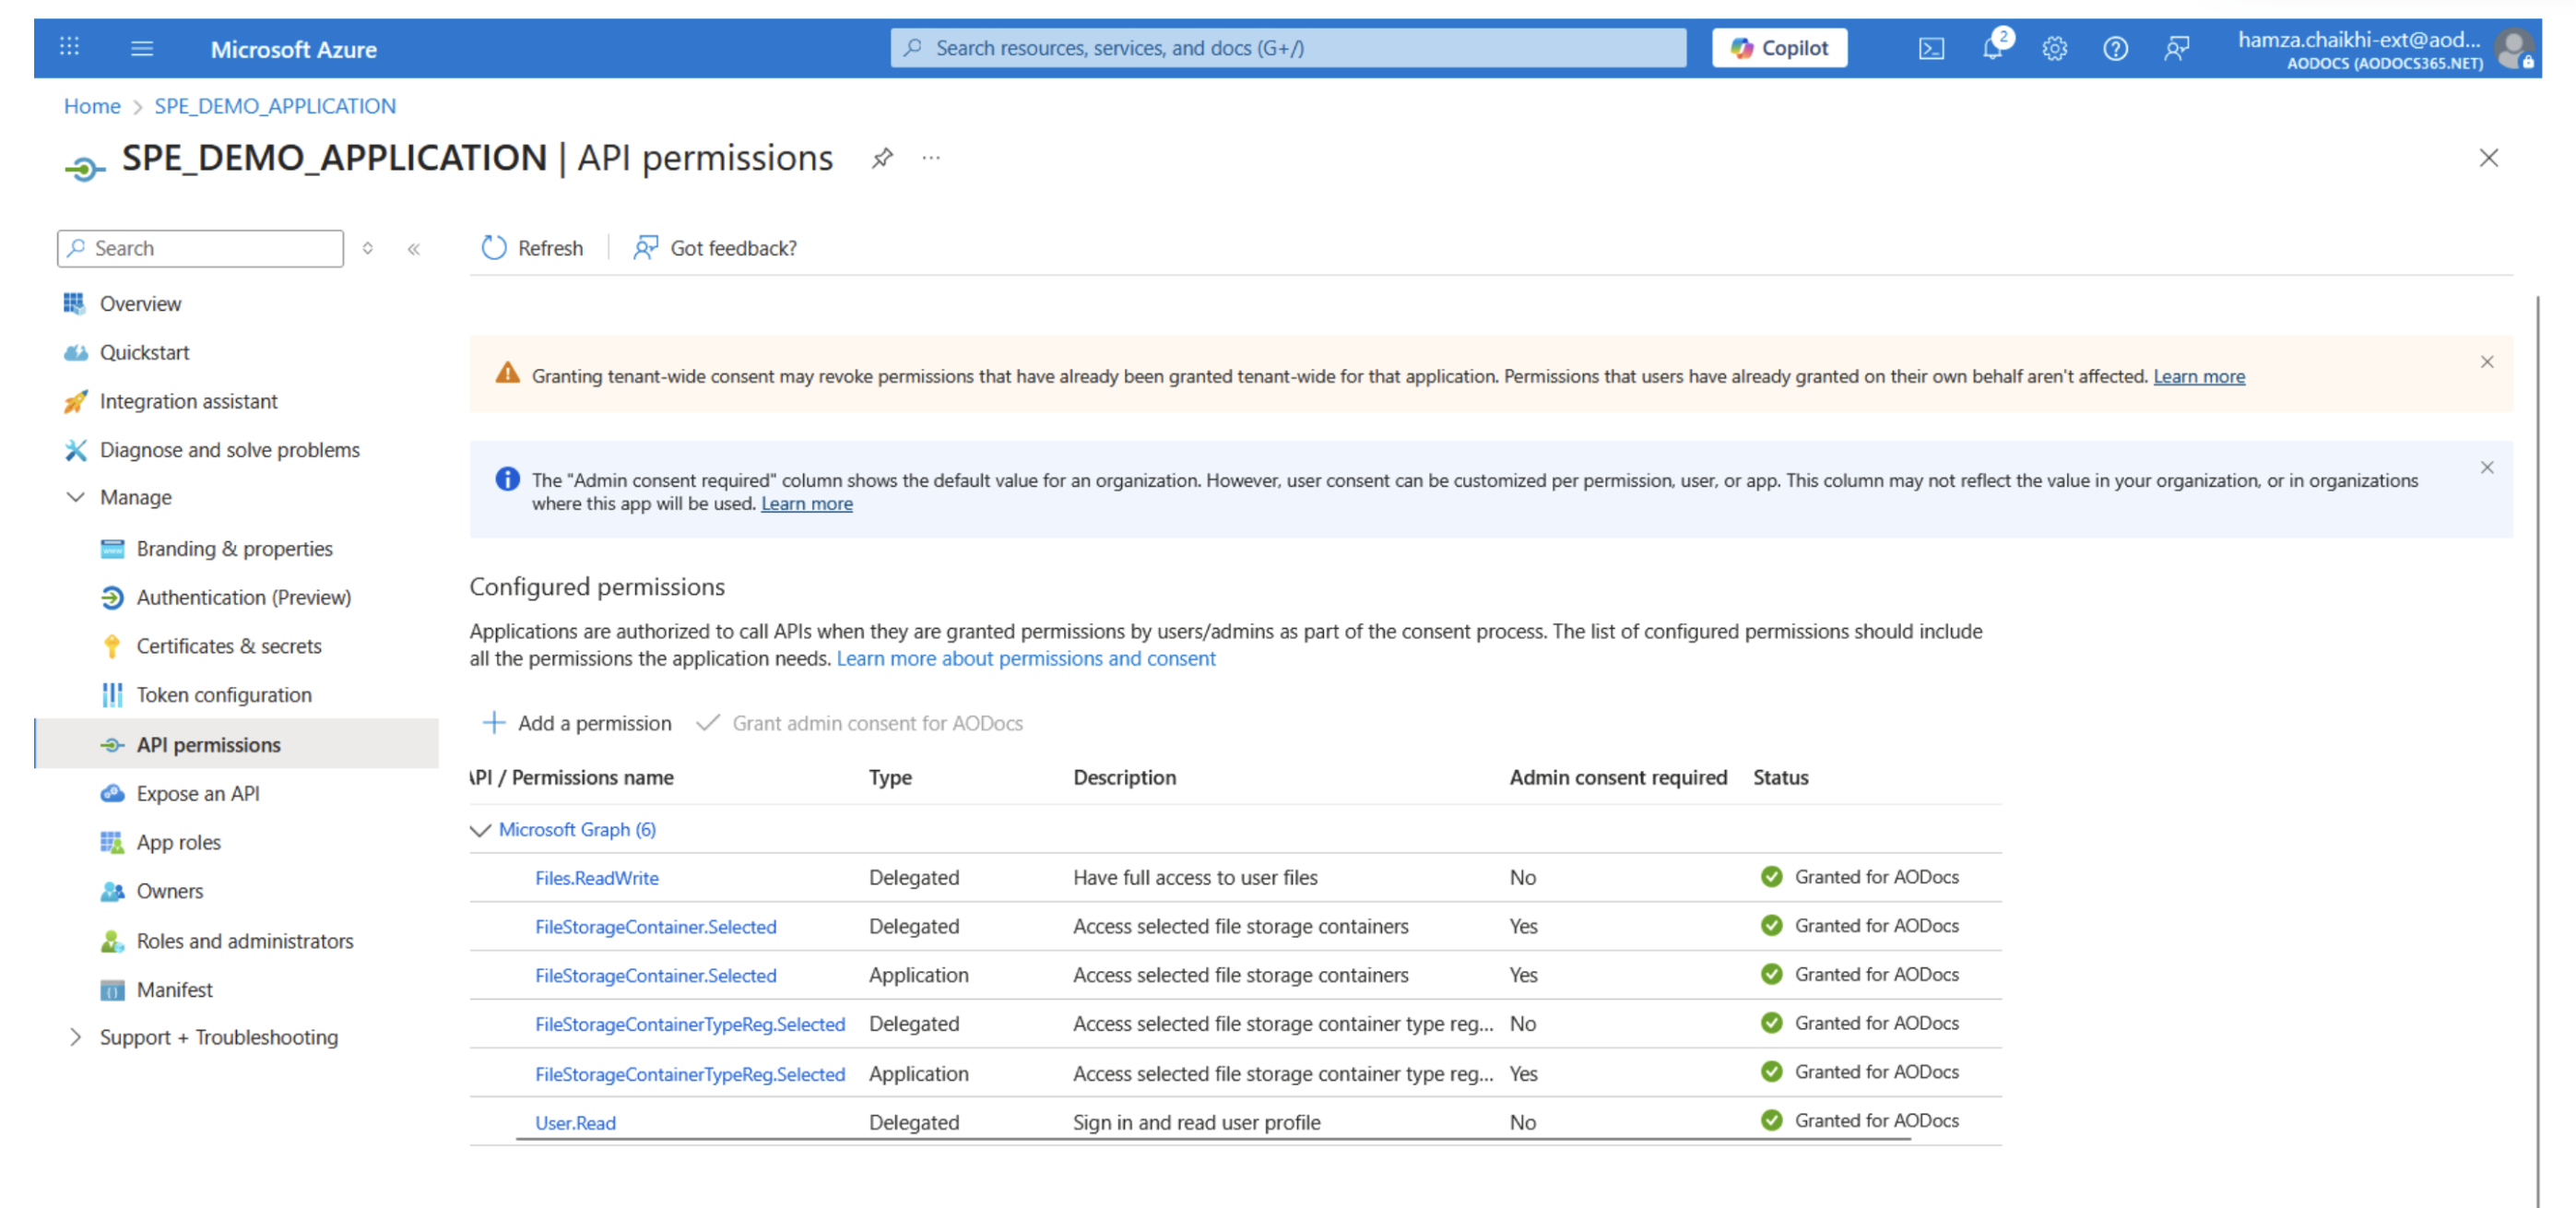2576x1208 pixels.
Task: Click Granted status for User.Read
Action: coord(1859,1121)
